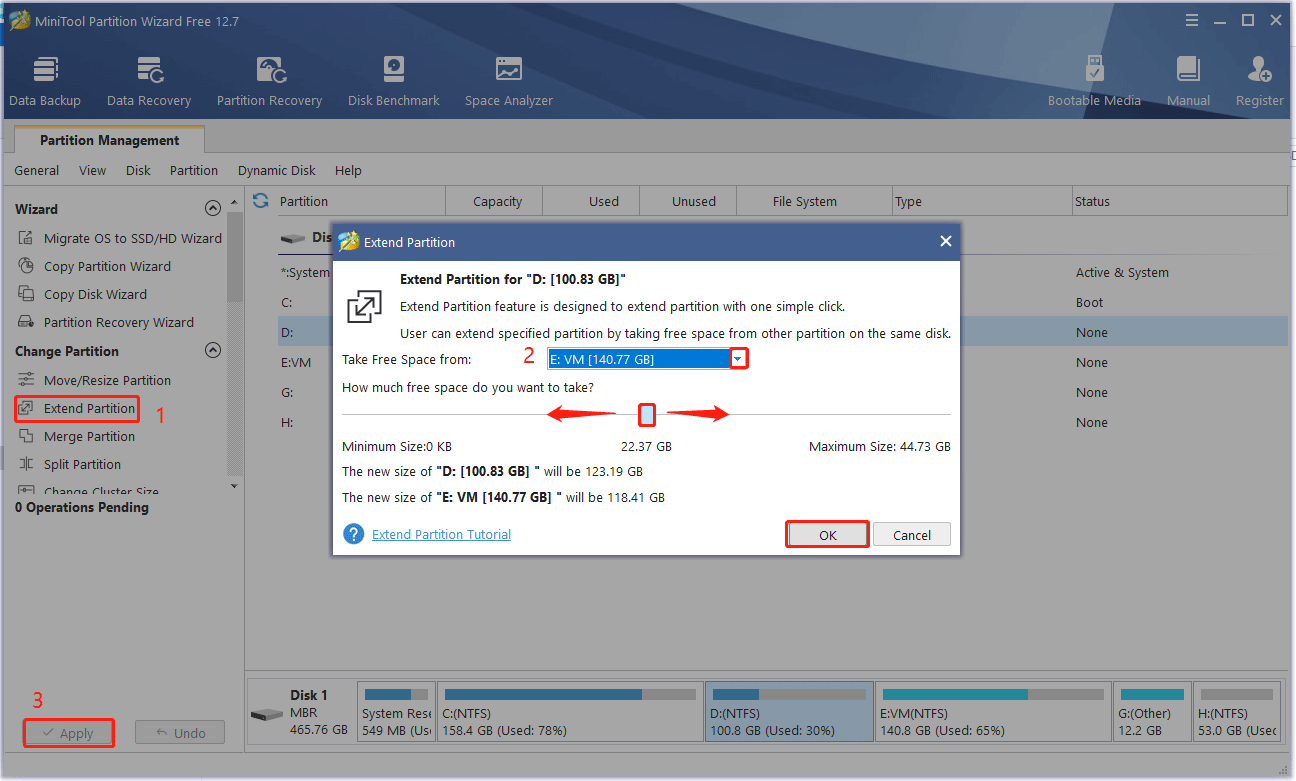
Task: Click the Apply button
Action: [x=69, y=733]
